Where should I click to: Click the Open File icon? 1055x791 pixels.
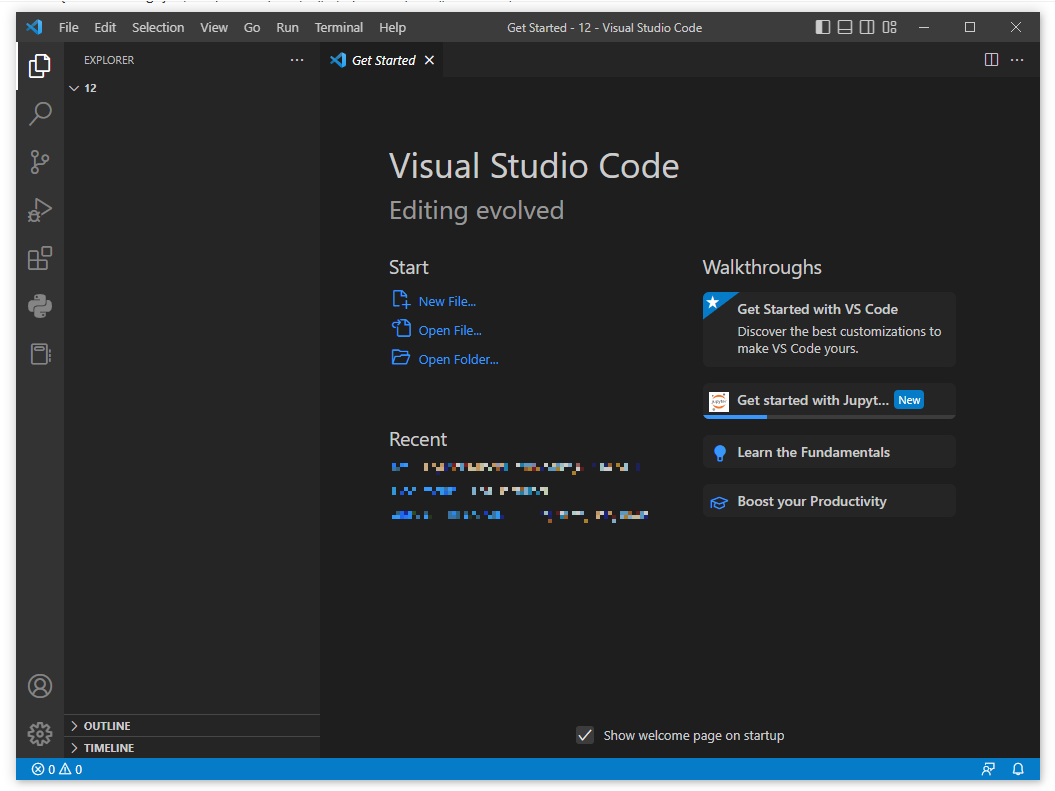click(x=401, y=328)
